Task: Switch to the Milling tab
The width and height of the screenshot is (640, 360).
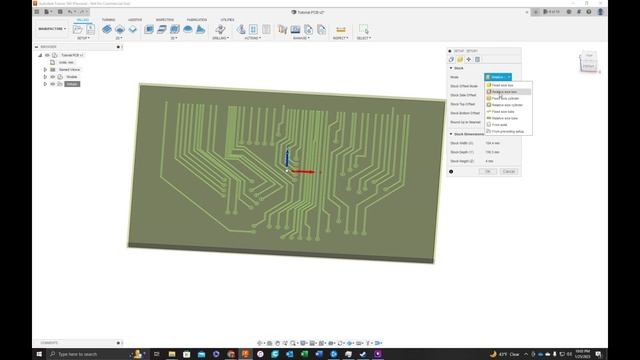Action: coord(82,20)
